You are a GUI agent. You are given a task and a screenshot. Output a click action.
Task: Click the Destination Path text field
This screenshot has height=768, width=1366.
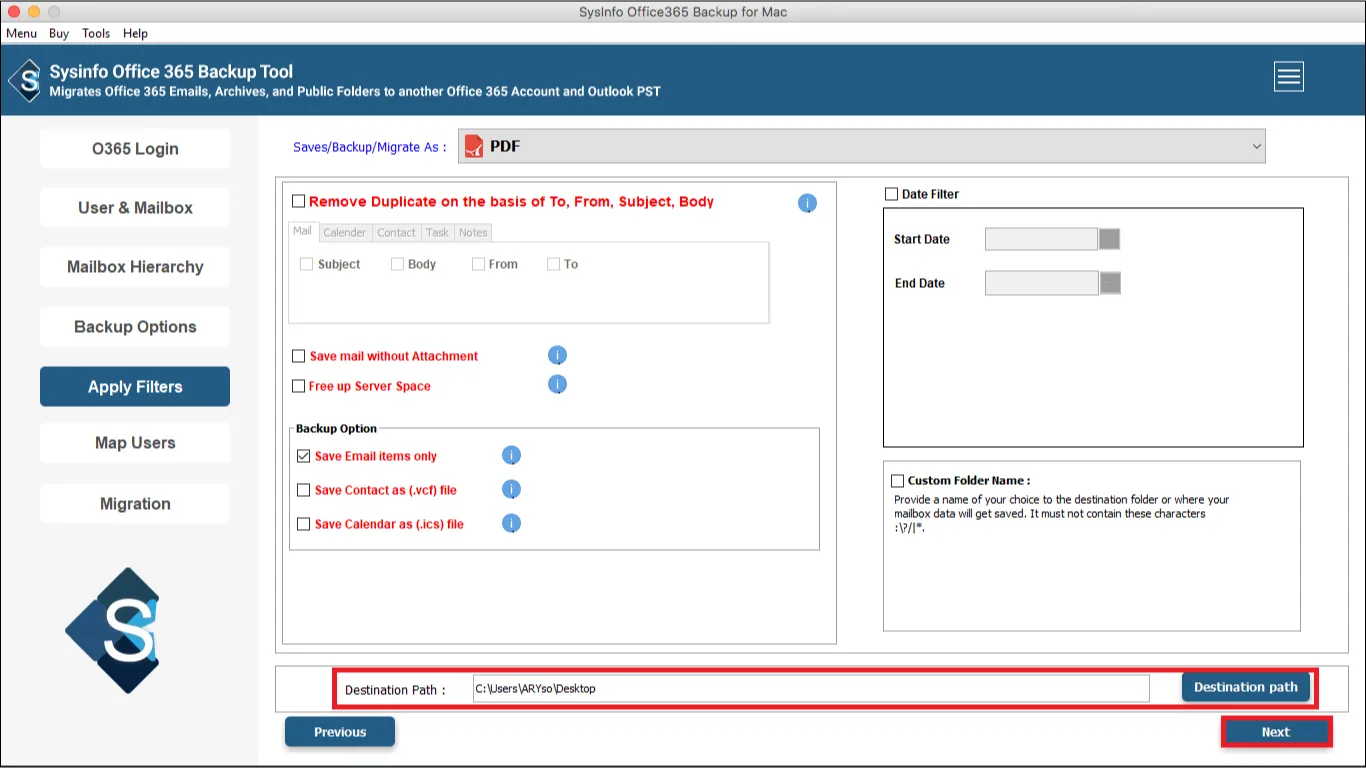[810, 688]
